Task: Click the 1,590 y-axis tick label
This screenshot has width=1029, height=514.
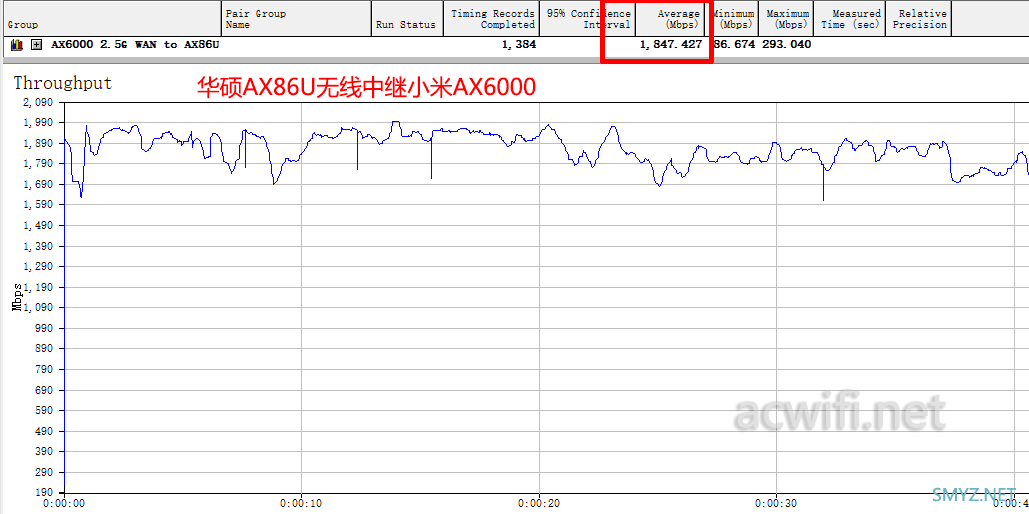Action: (39, 205)
